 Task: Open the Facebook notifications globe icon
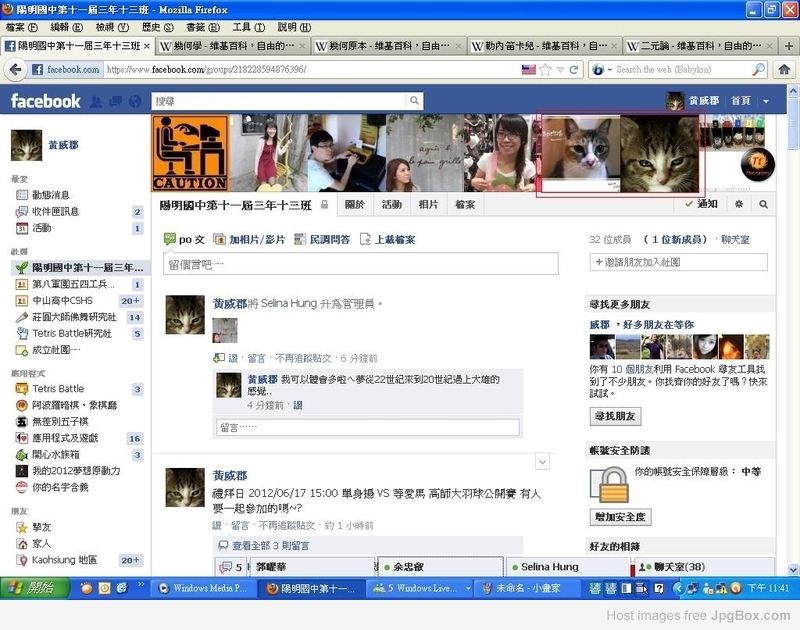pos(133,101)
